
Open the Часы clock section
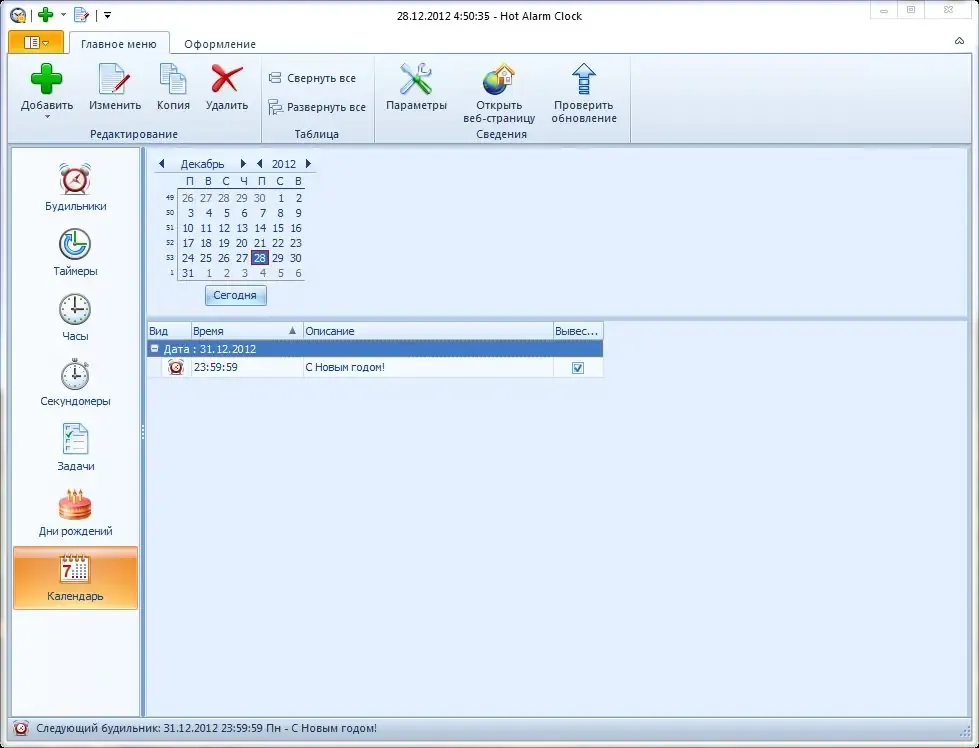[x=75, y=317]
